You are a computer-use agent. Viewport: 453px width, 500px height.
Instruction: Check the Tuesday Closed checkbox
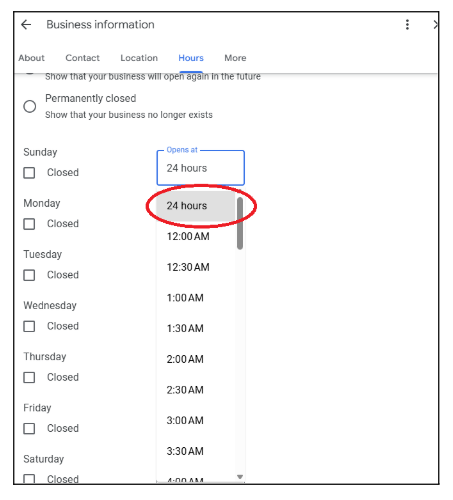pyautogui.click(x=29, y=275)
